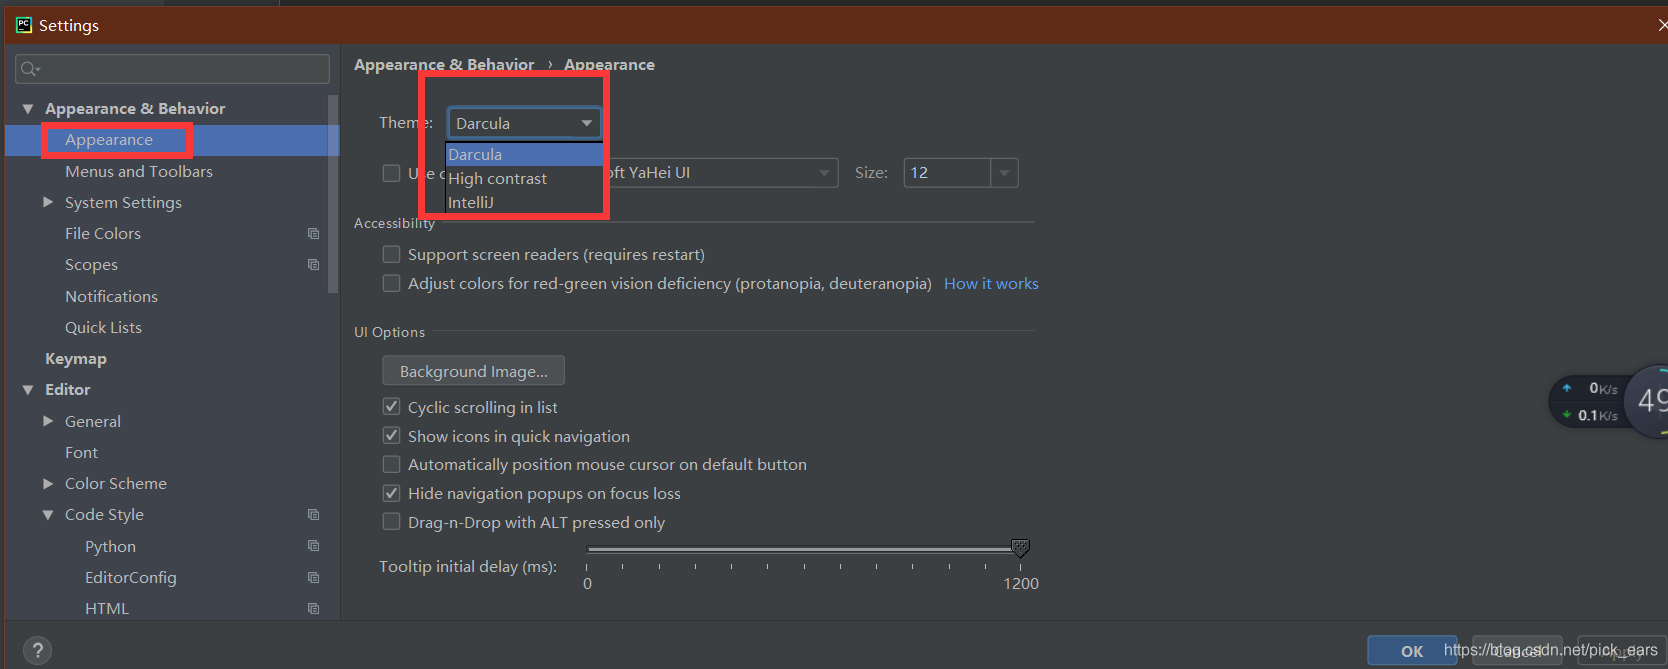This screenshot has width=1668, height=669.
Task: Uncheck Cyclic scrolling in list
Action: (392, 407)
